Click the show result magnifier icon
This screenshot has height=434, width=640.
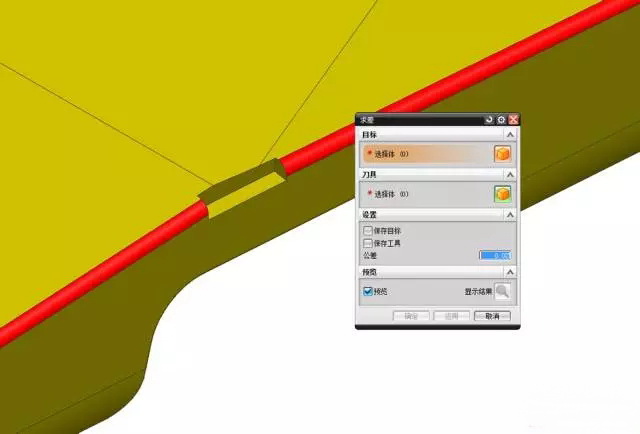pos(502,292)
